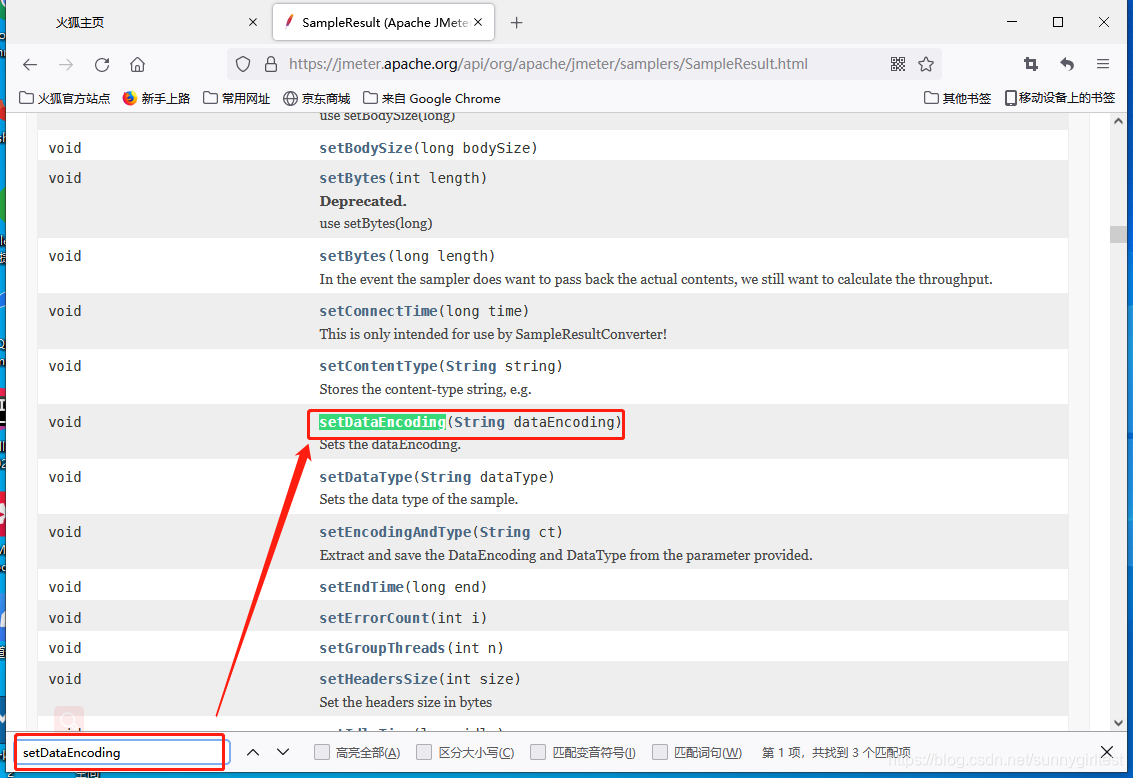Viewport: 1133px width, 778px height.
Task: Open 常用网址 bookmark folder
Action: pos(237,98)
